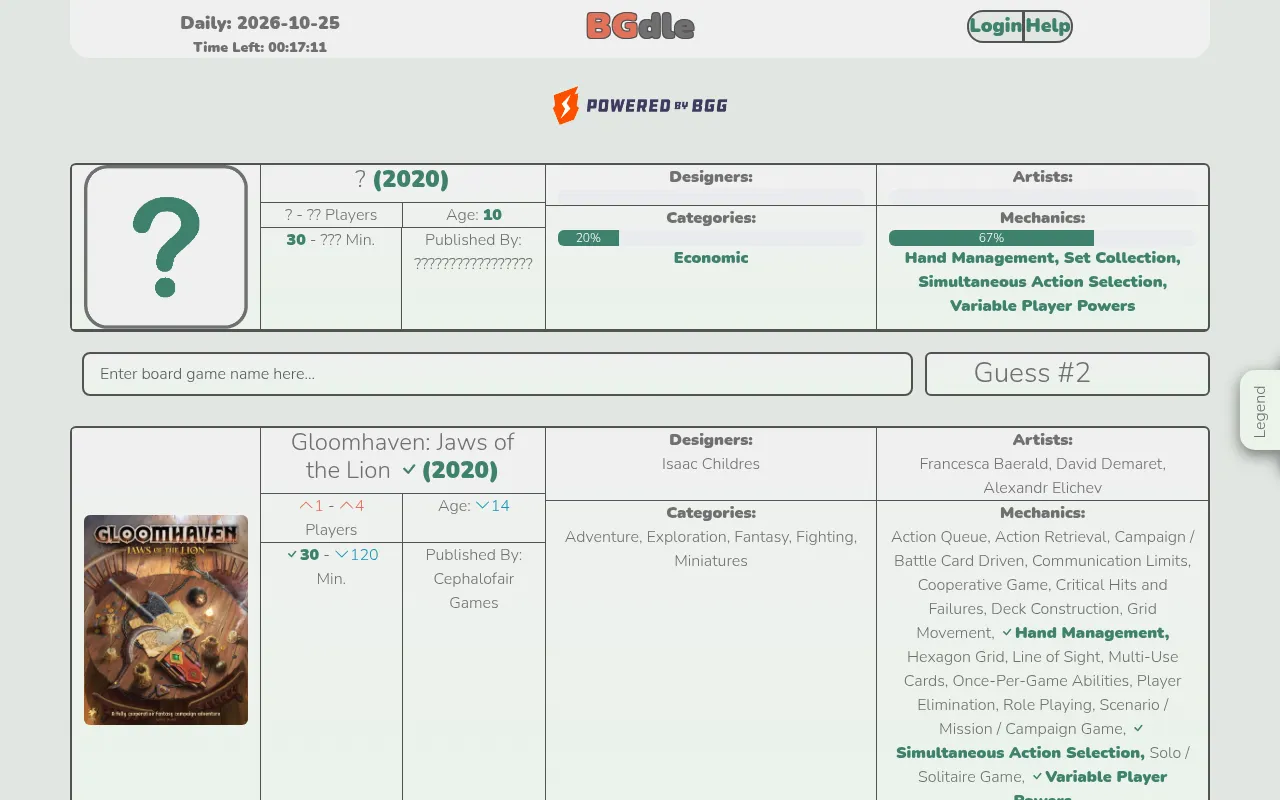Click the Mechanics 67% progress bar
The image size is (1280, 800).
1042,238
